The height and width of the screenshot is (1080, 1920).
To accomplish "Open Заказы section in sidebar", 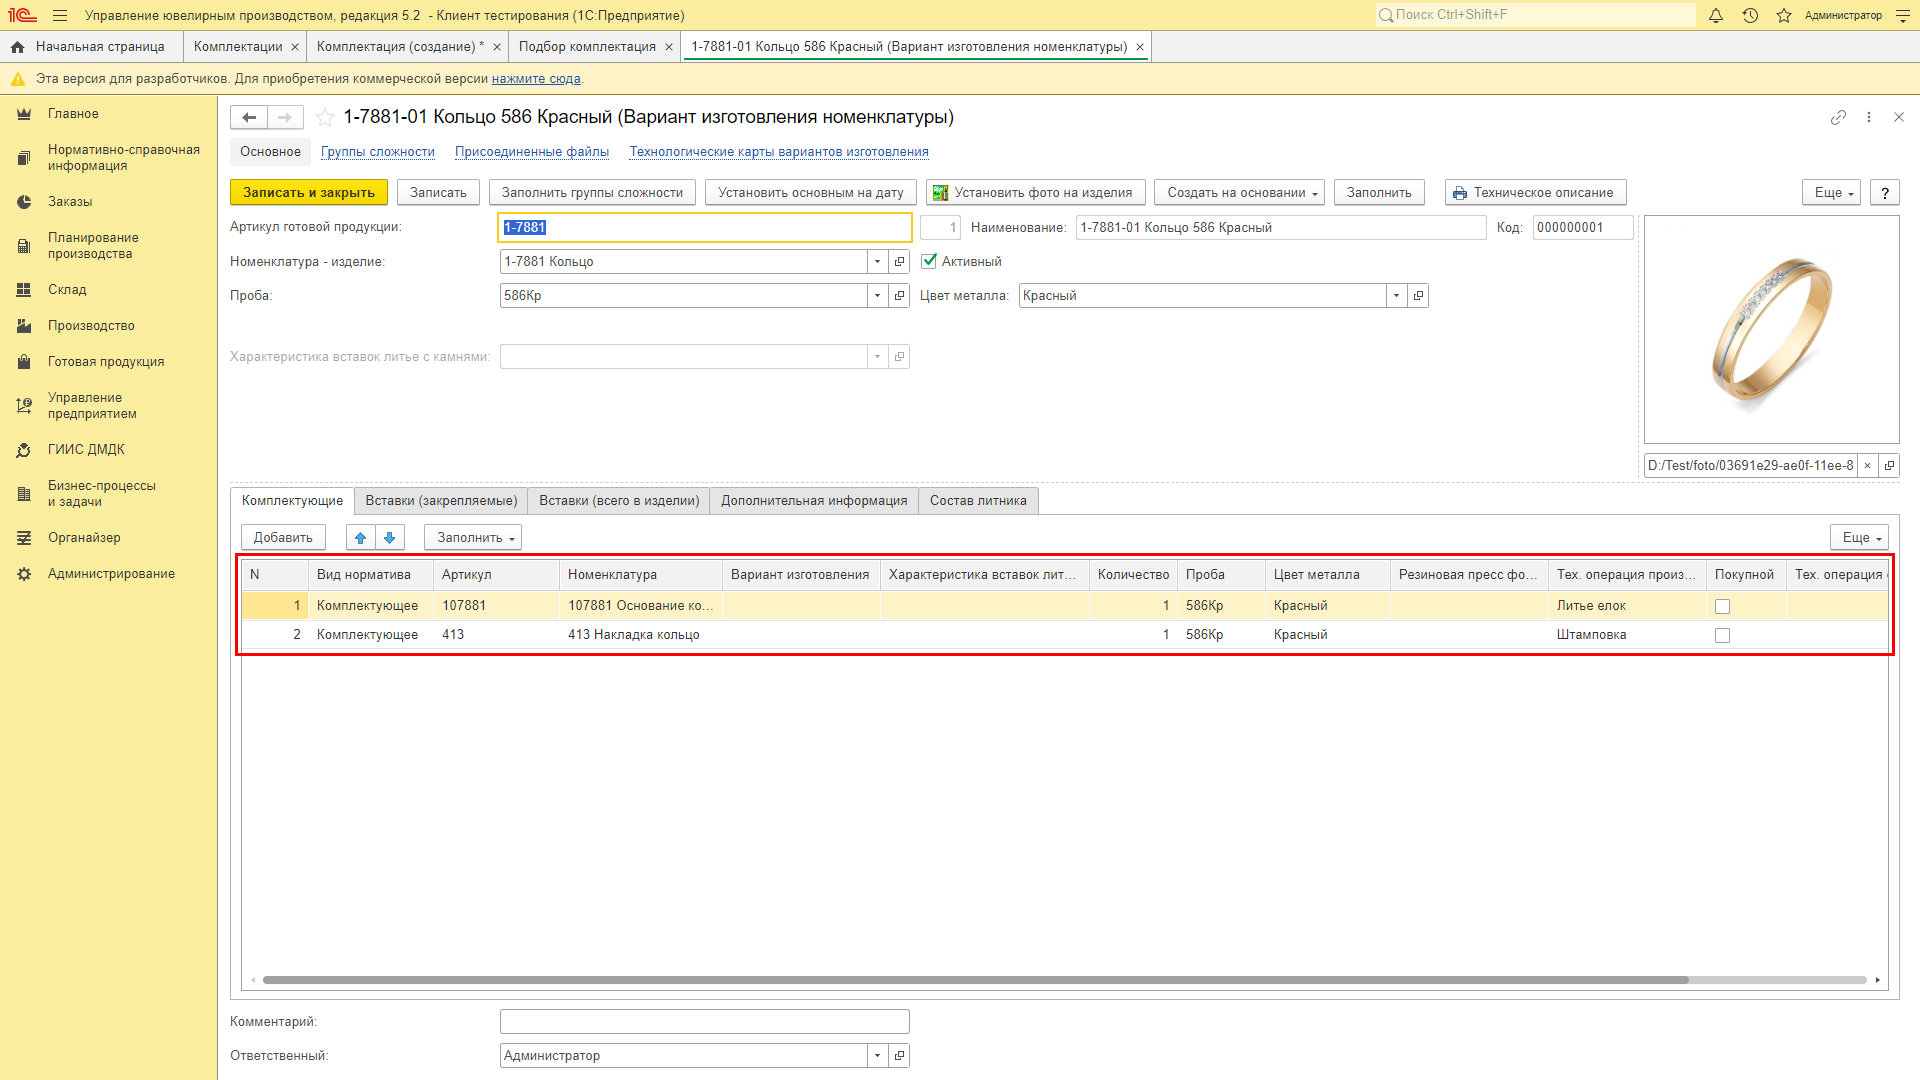I will [70, 202].
